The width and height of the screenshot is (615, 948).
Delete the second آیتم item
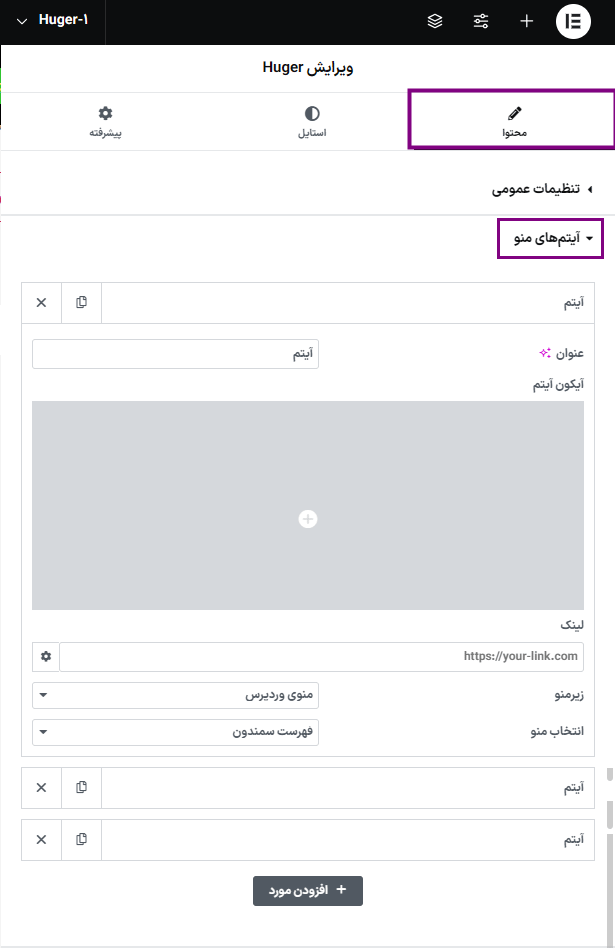coord(41,787)
